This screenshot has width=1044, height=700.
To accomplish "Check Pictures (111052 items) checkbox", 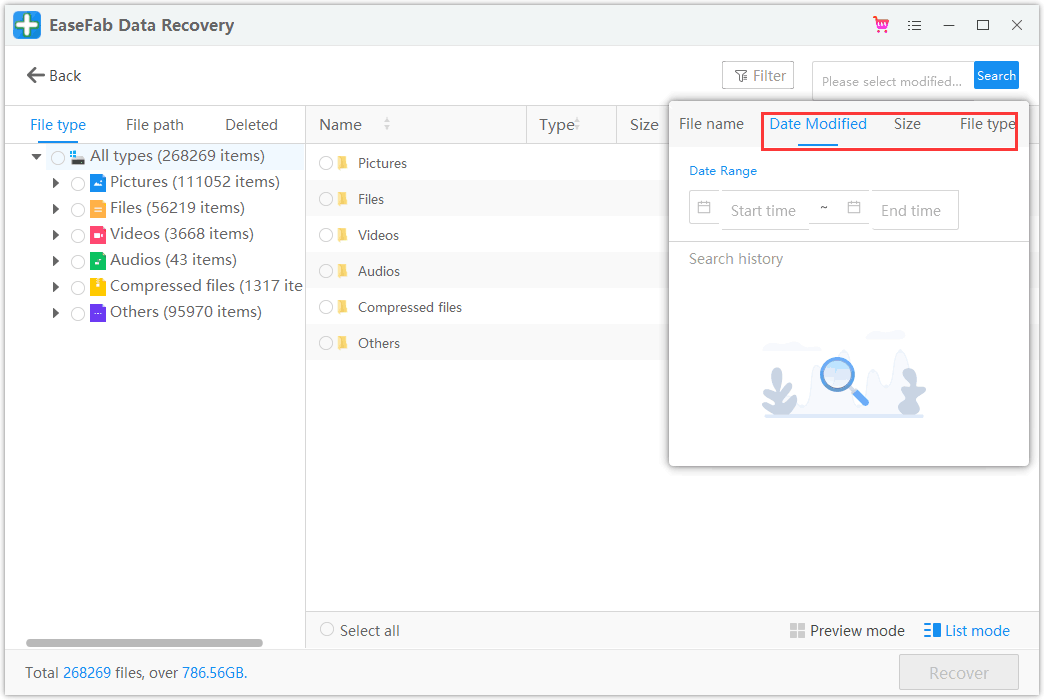I will coord(78,183).
